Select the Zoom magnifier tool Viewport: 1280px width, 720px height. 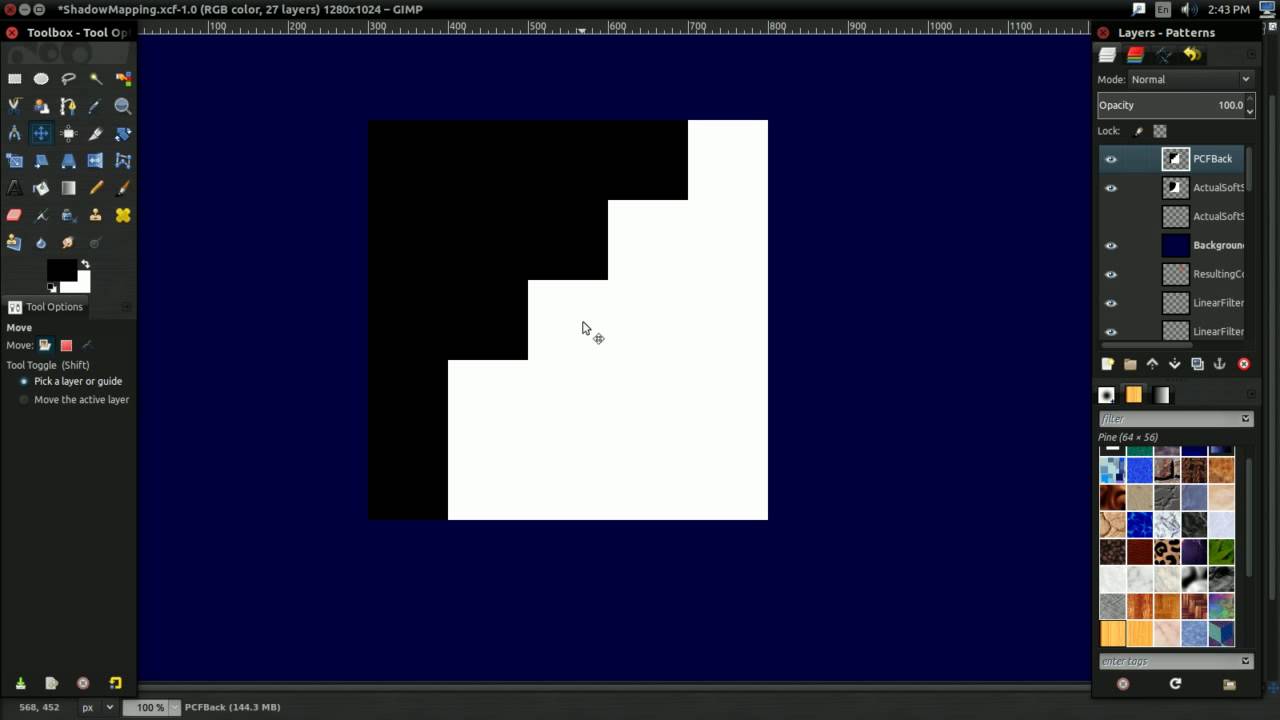click(x=123, y=106)
